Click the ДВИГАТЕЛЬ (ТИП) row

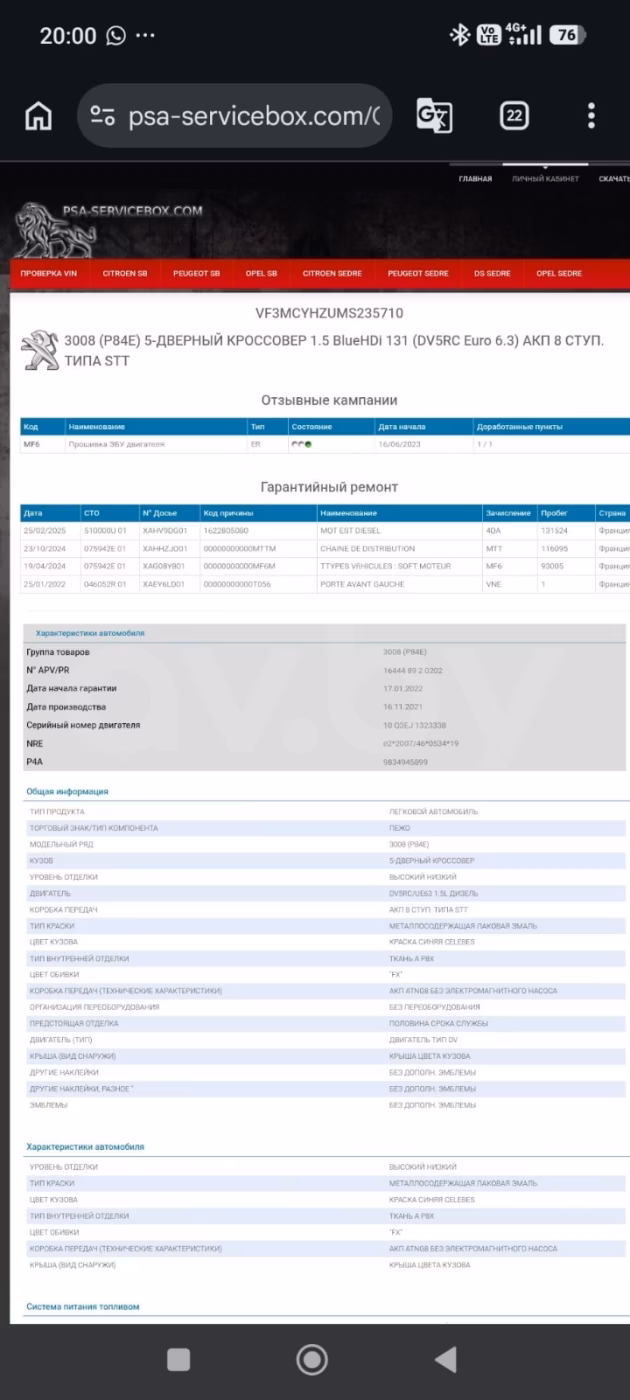(x=325, y=1040)
